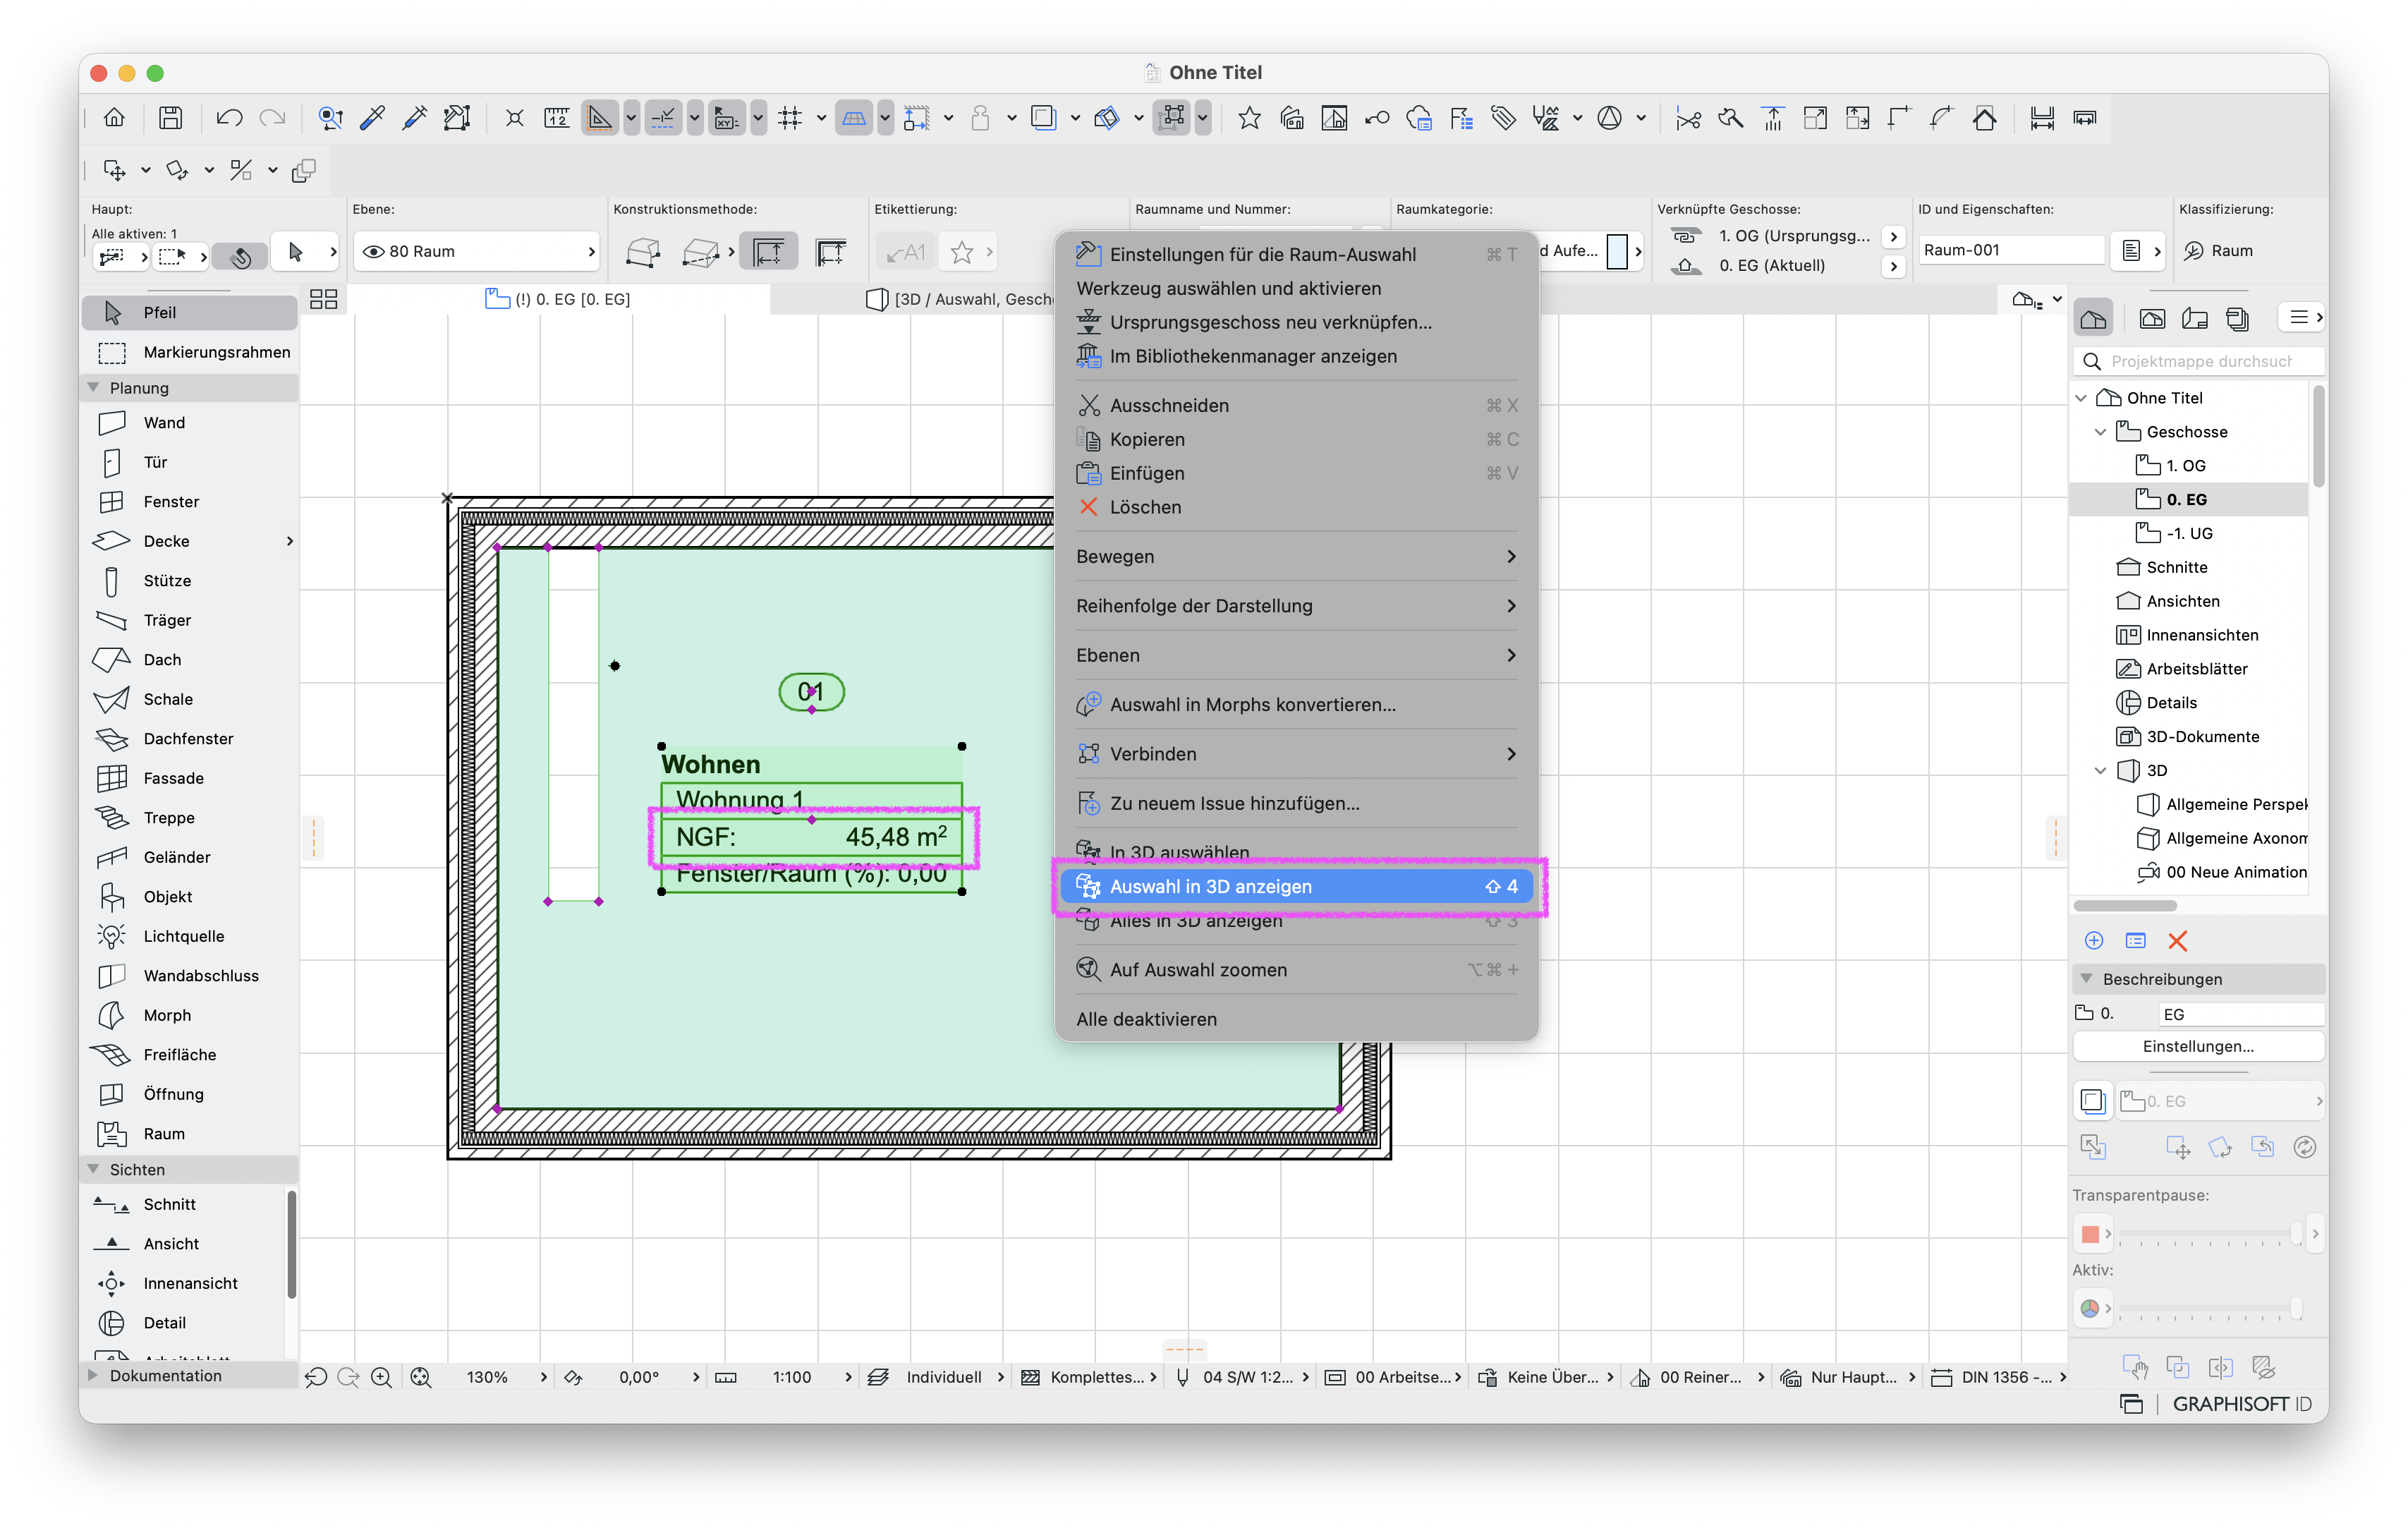
Task: Click the red delete X in navigator
Action: (2177, 941)
